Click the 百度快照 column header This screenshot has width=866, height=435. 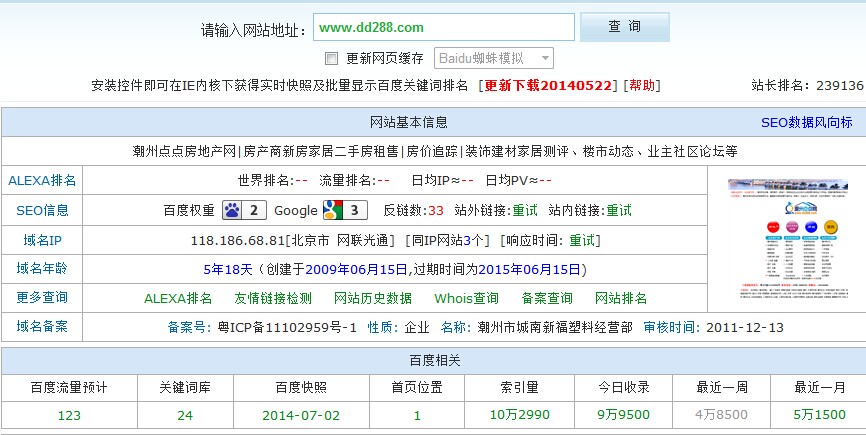point(301,388)
